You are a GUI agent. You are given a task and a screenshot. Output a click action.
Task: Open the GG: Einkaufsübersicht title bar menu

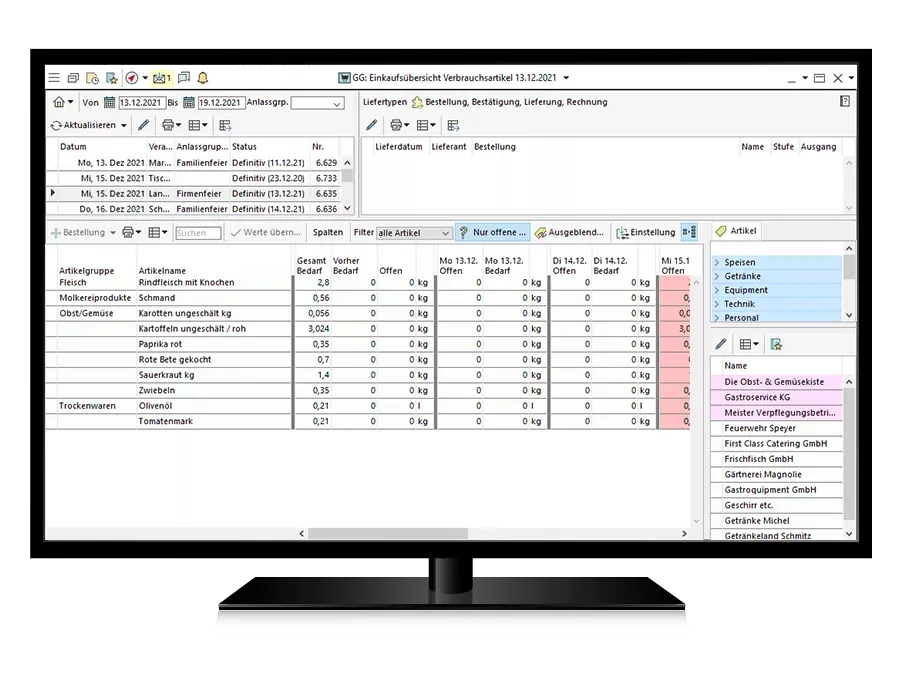point(565,77)
